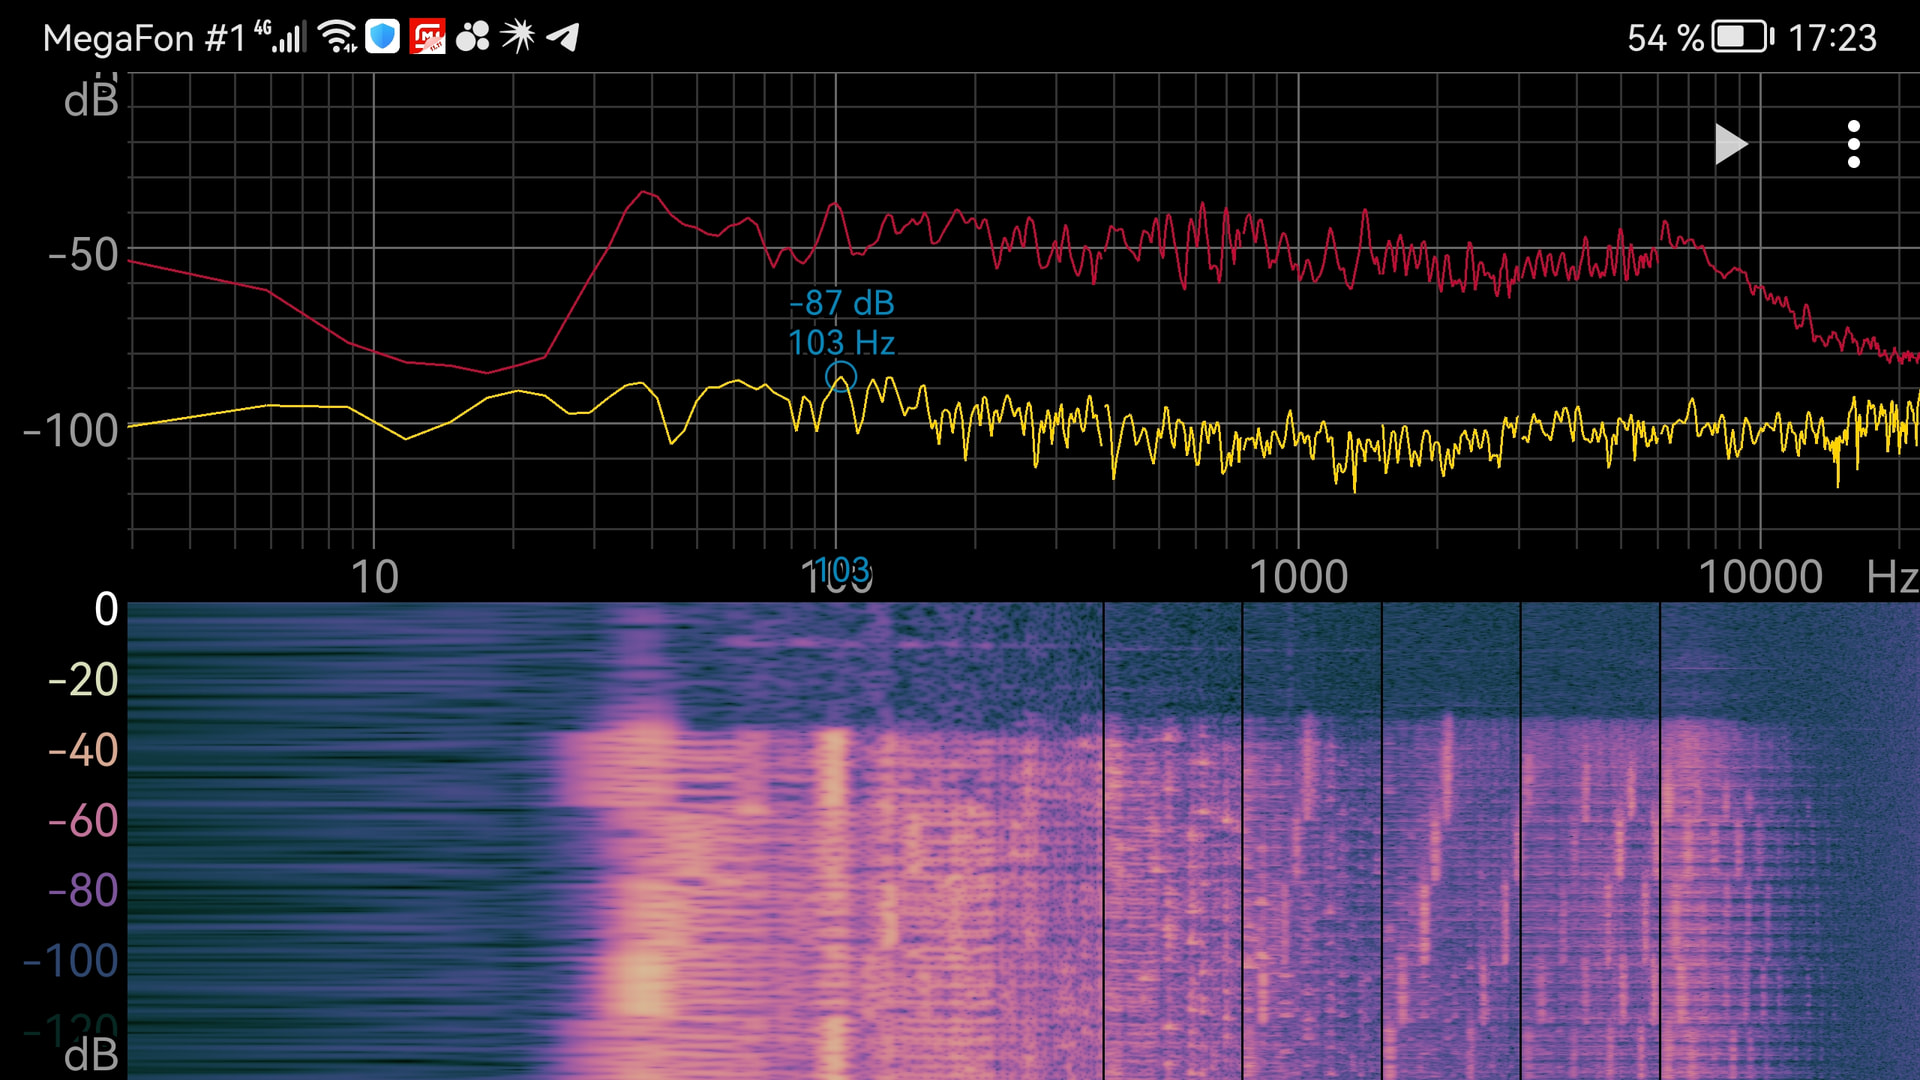Open the three-dot overflow menu
The image size is (1920, 1080).
1853,145
